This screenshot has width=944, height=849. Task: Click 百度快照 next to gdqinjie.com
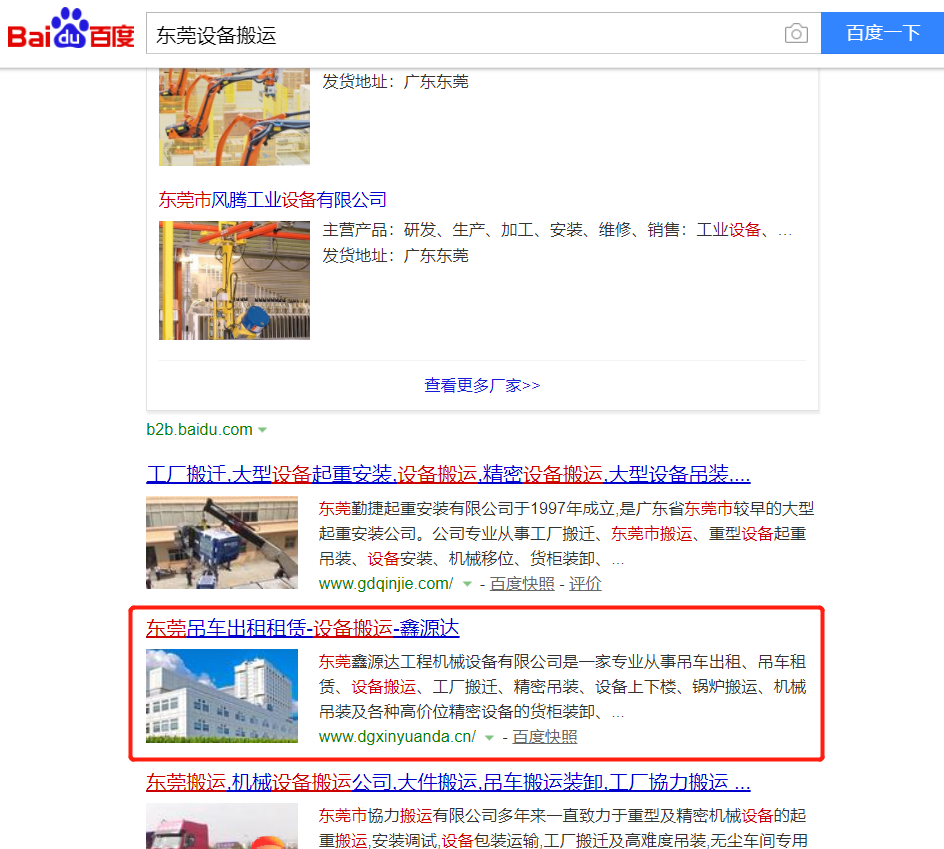(522, 584)
